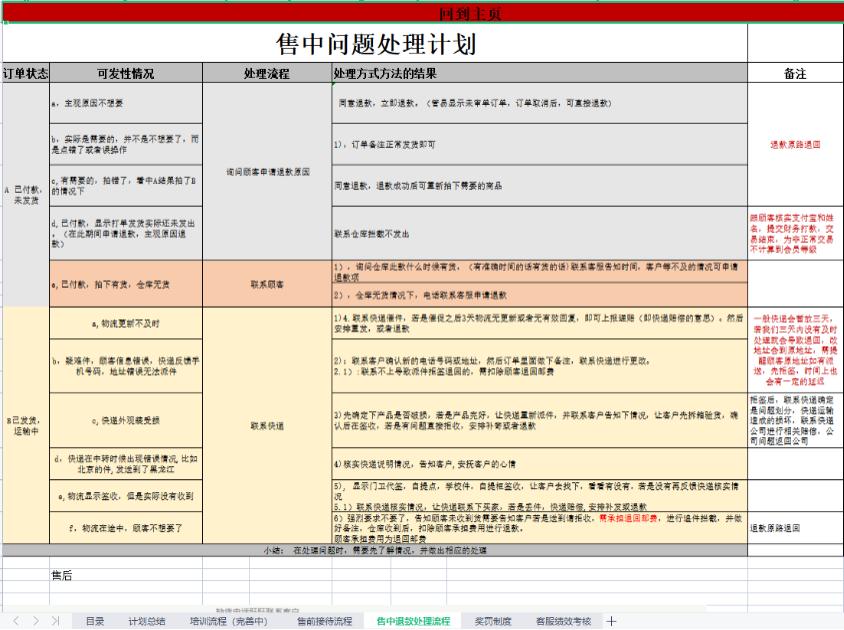Viewport: 844px width, 630px height.
Task: Click the next sheet arrow icon
Action: click(x=38, y=618)
